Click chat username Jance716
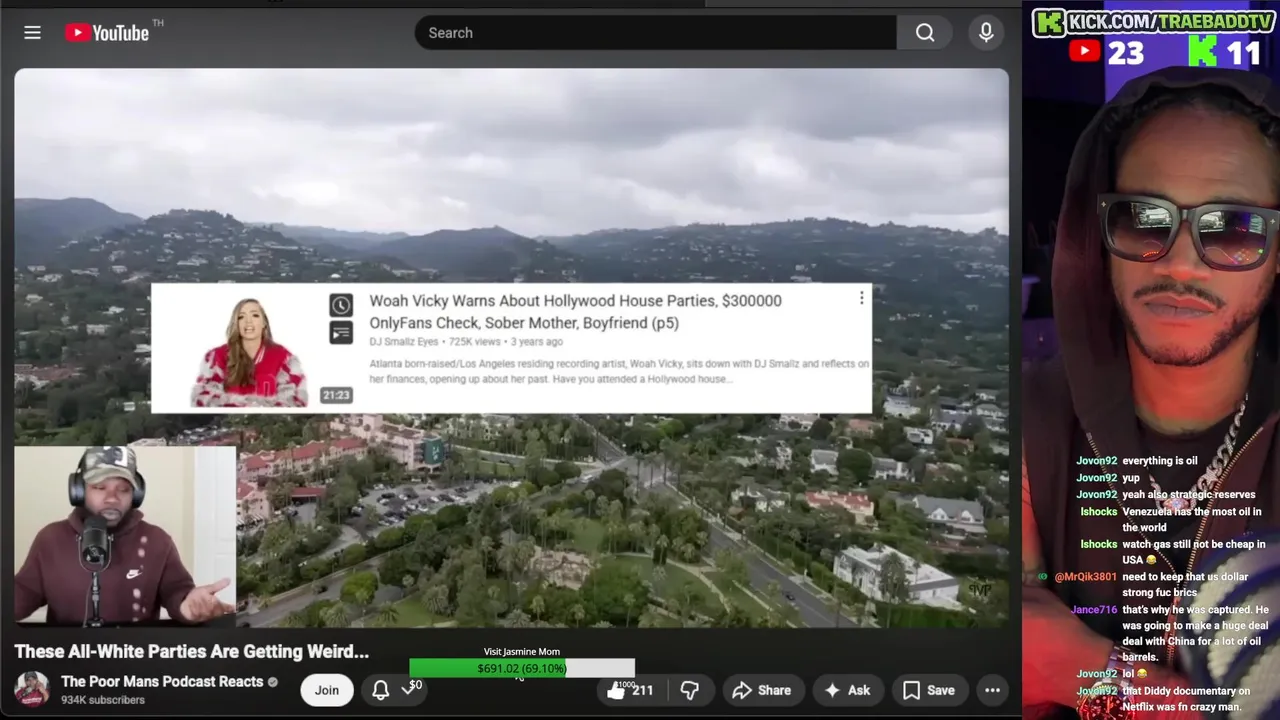1280x720 pixels. (x=1094, y=609)
